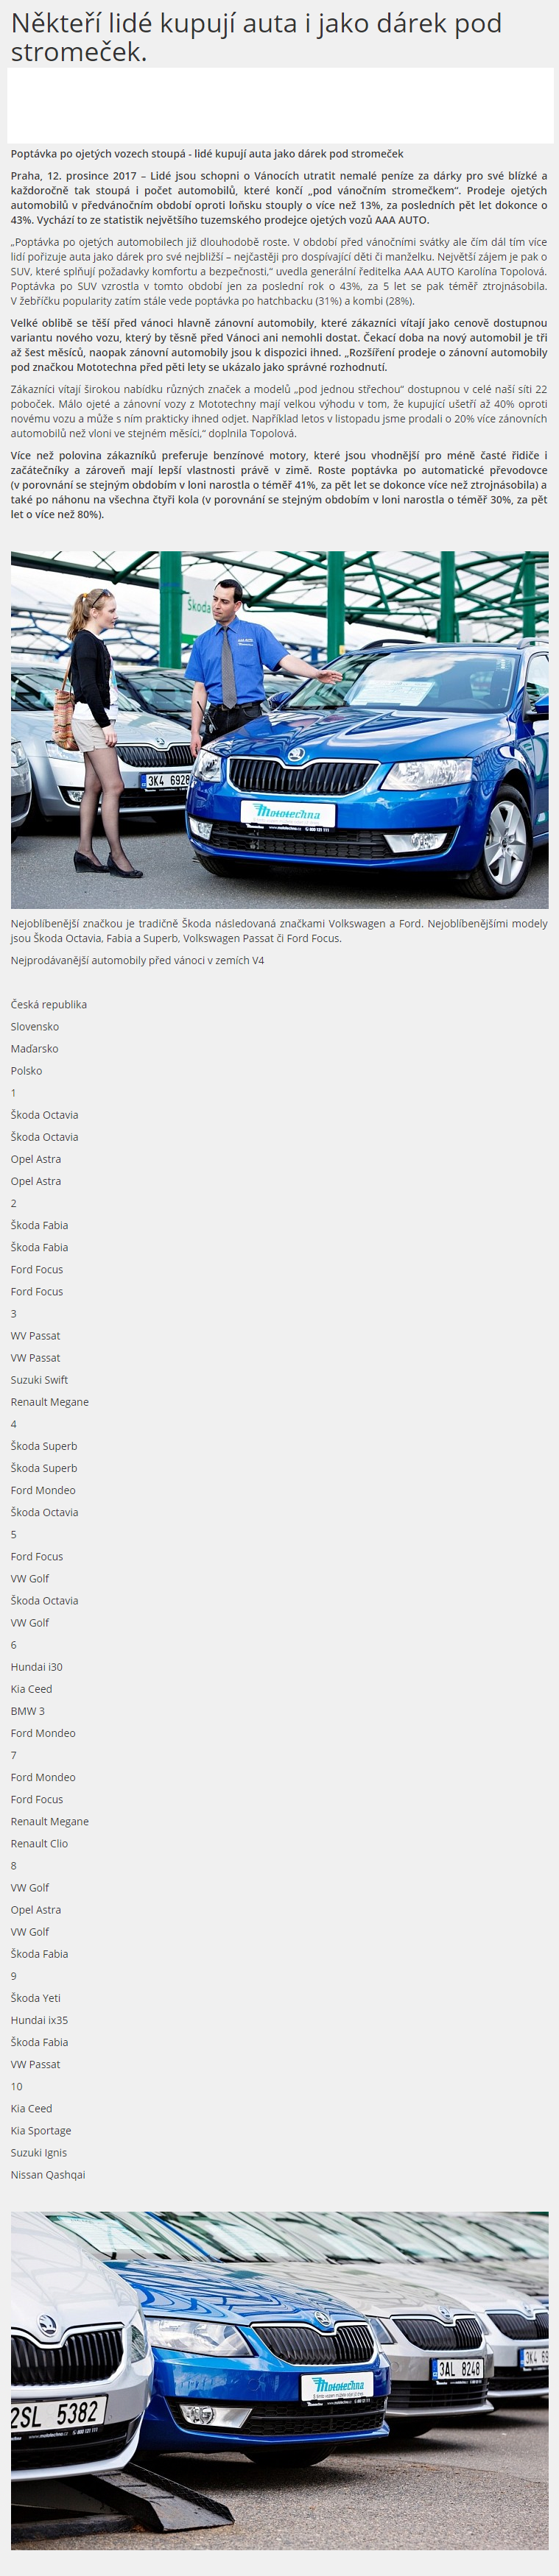Image resolution: width=559 pixels, height=2576 pixels.
Task: Click the Polsko heading text
Action: [27, 1070]
